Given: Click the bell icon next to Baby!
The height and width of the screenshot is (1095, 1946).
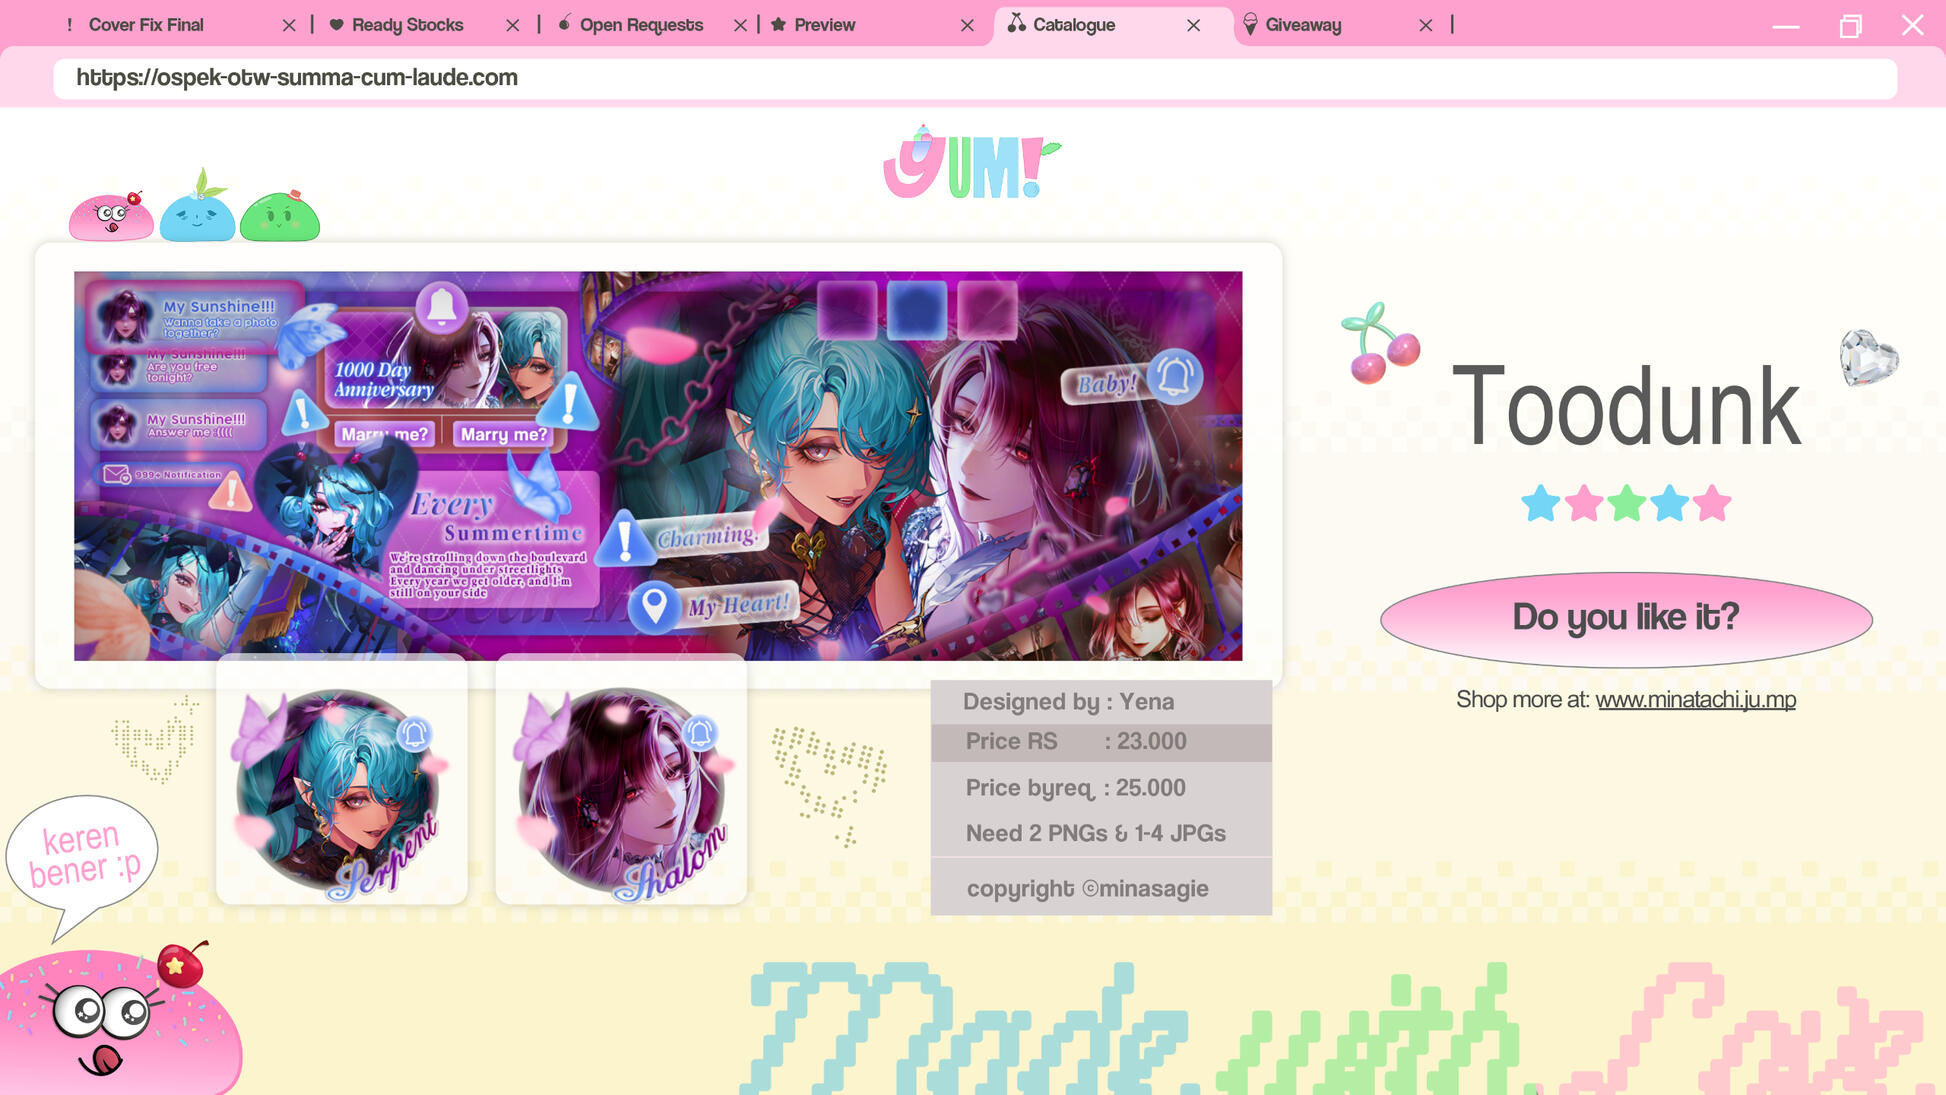Looking at the screenshot, I should point(1174,376).
